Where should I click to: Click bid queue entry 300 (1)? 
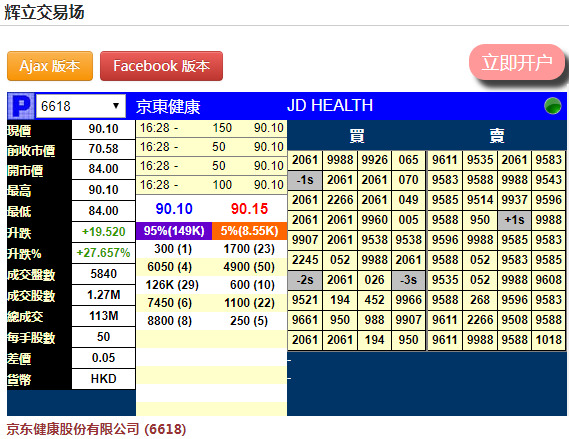click(x=173, y=249)
